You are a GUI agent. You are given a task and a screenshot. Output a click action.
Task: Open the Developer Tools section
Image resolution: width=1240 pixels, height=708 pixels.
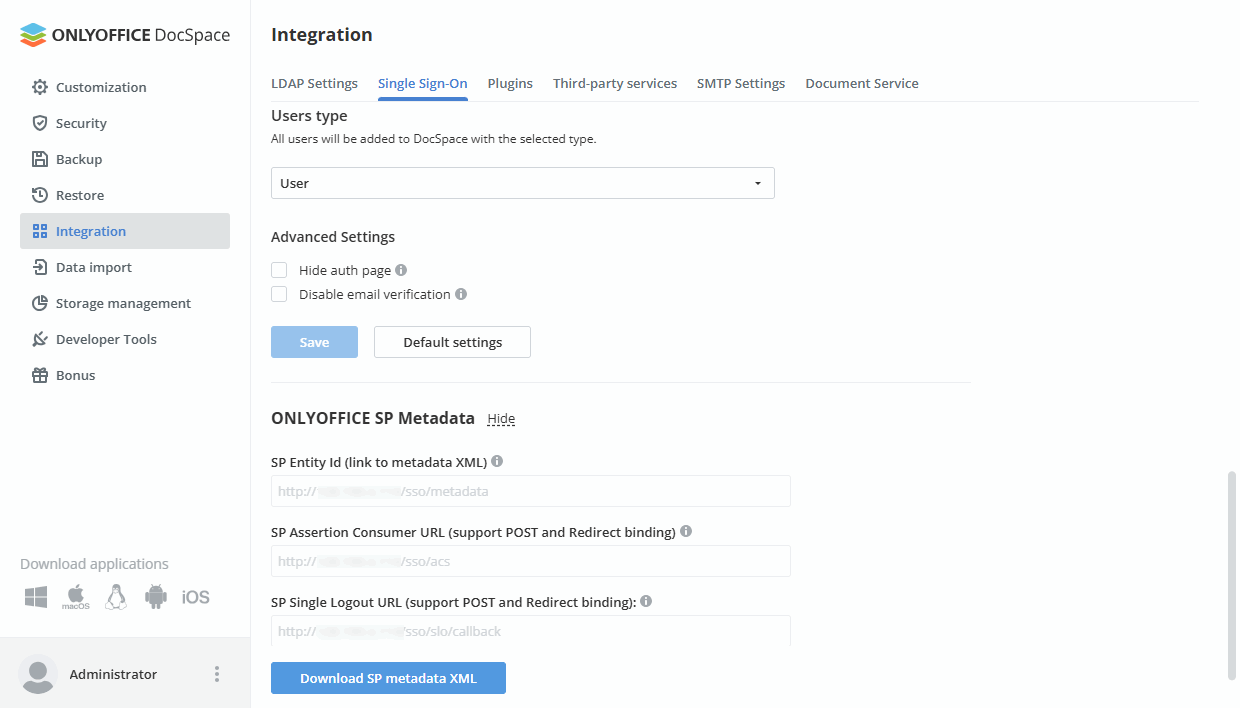pyautogui.click(x=107, y=339)
